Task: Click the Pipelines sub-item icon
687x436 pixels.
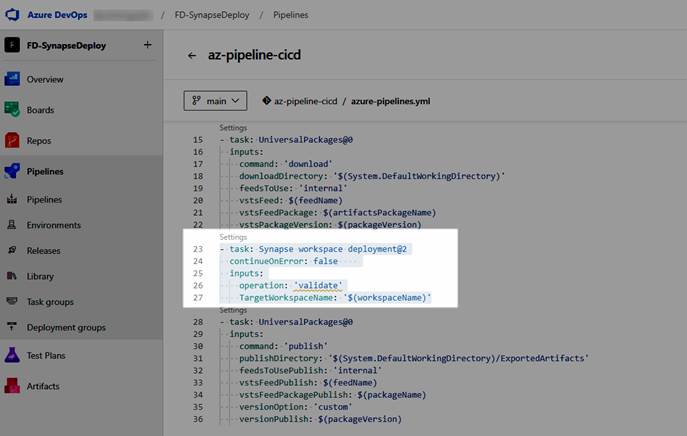Action: [12, 199]
